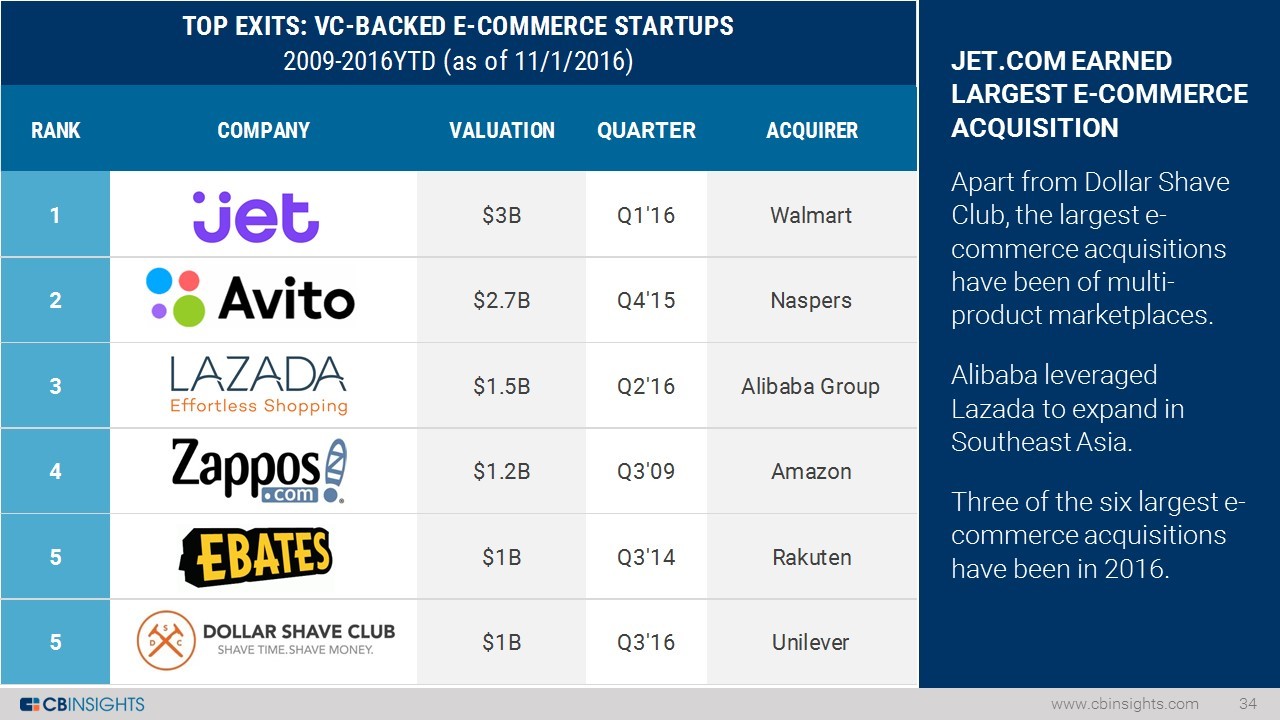This screenshot has height=720, width=1280.
Task: Click the Jet logo
Action: 256,216
